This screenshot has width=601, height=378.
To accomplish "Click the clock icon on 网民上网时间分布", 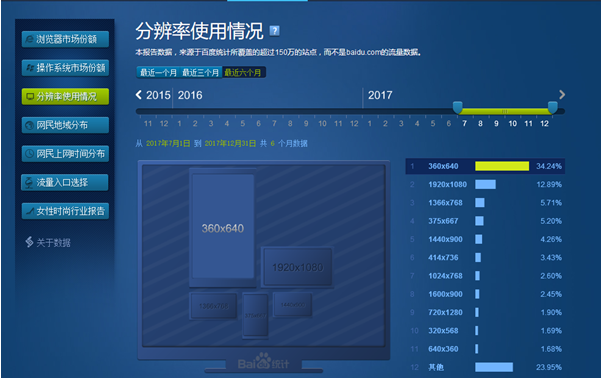I will pos(30,154).
